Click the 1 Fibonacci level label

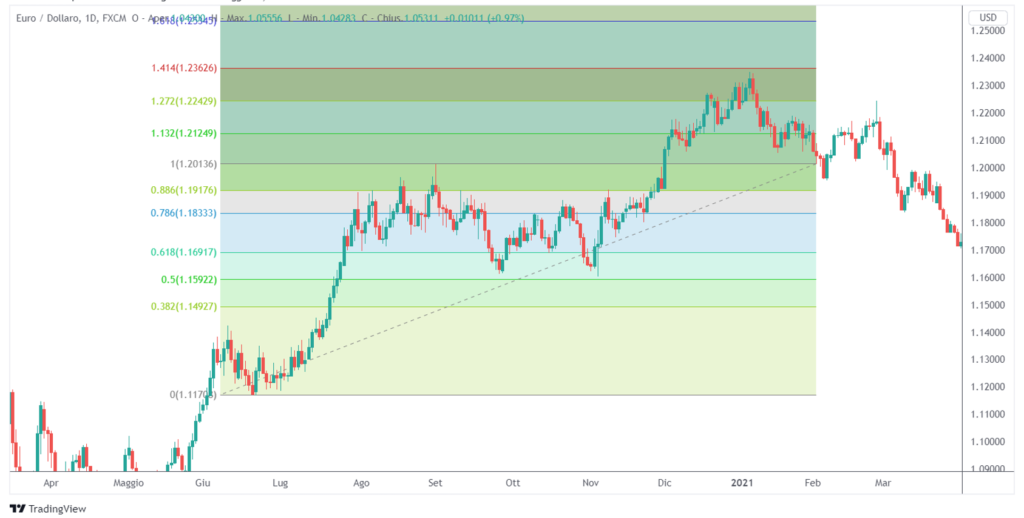[193, 164]
